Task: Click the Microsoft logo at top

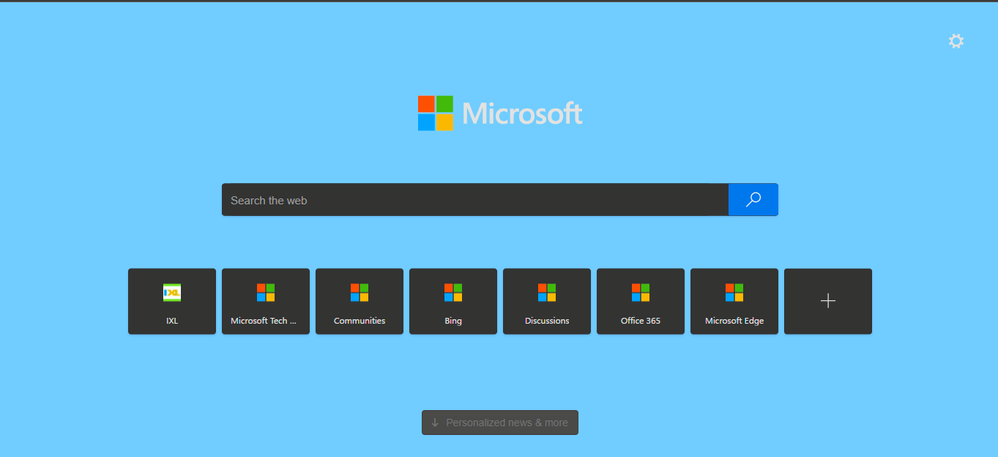Action: (x=500, y=113)
